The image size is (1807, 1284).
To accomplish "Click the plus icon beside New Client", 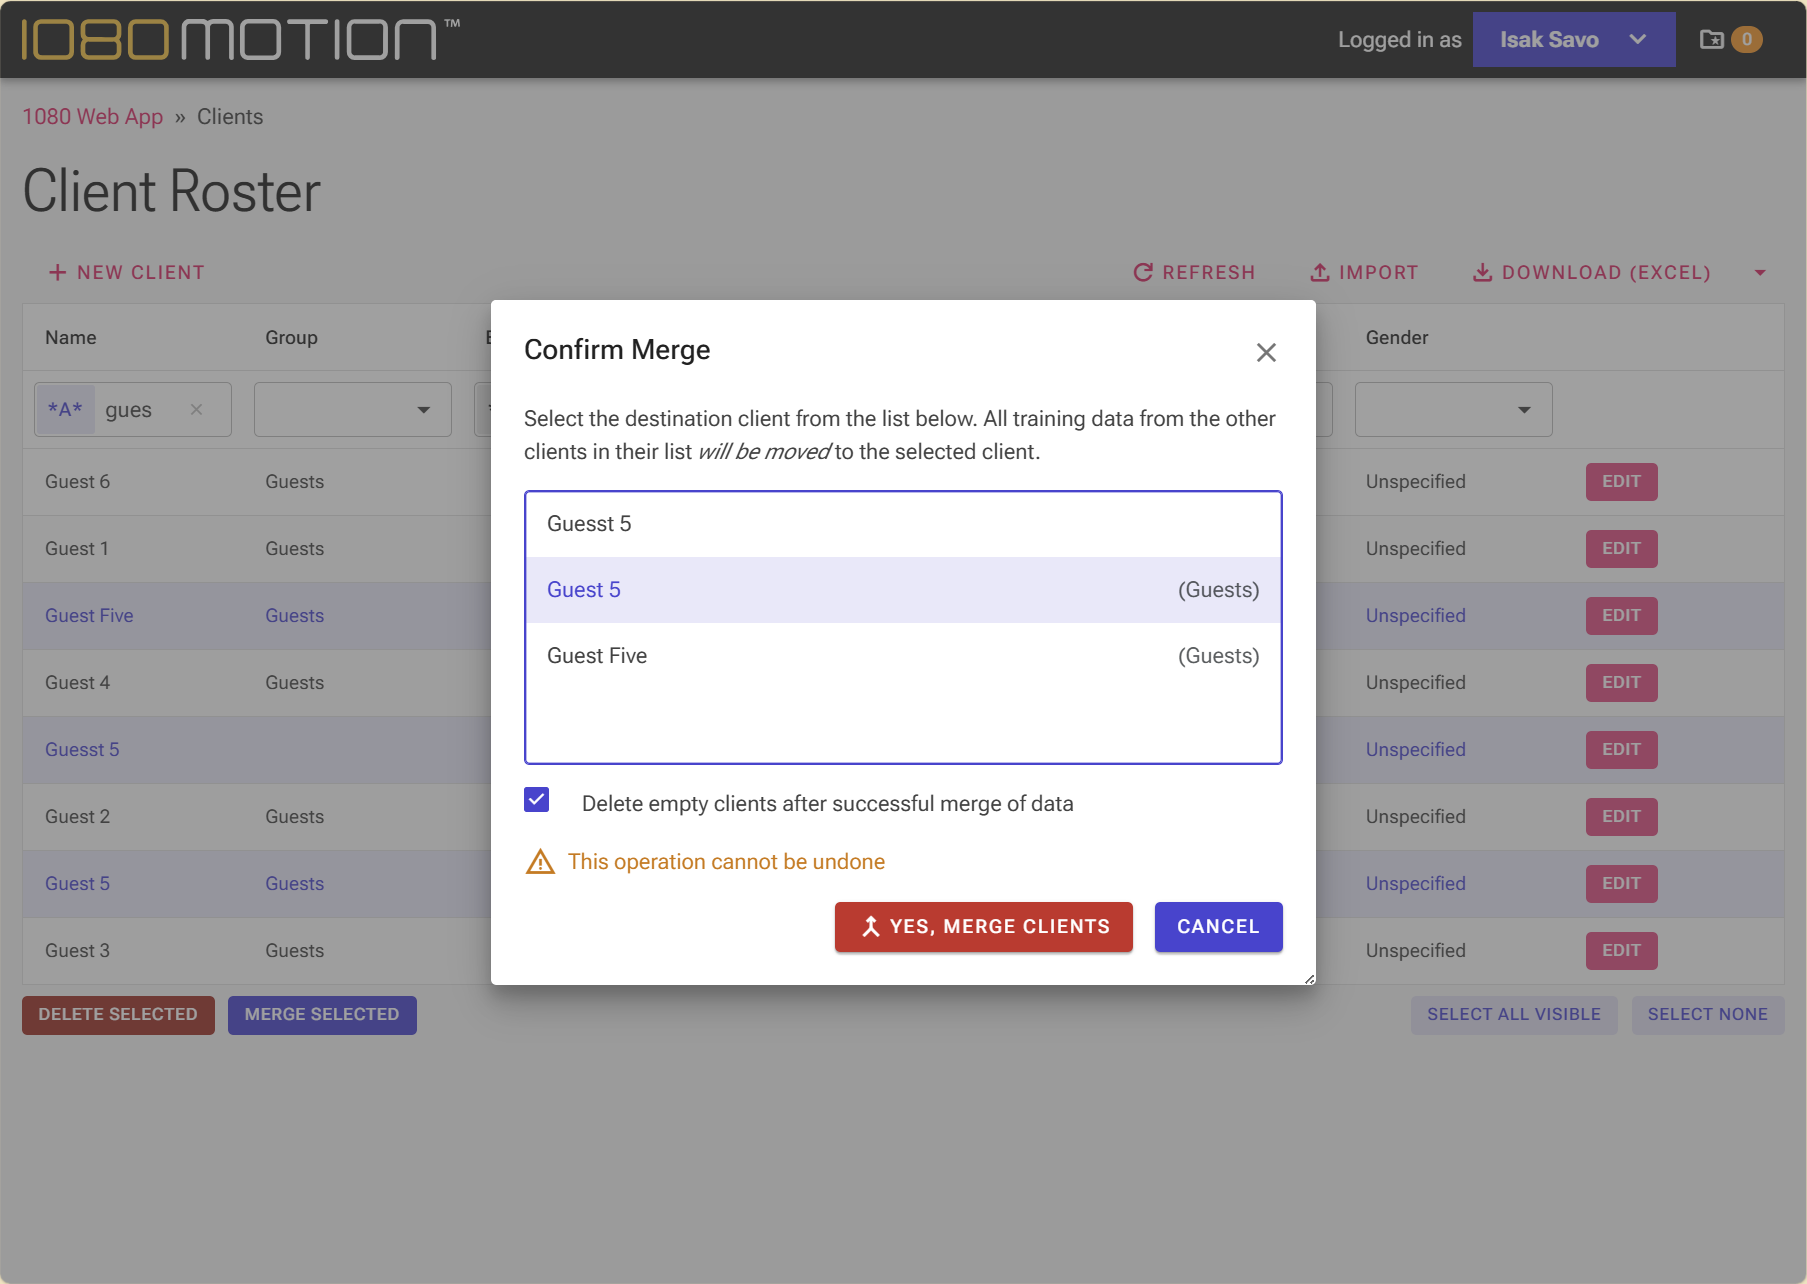I will 58,272.
